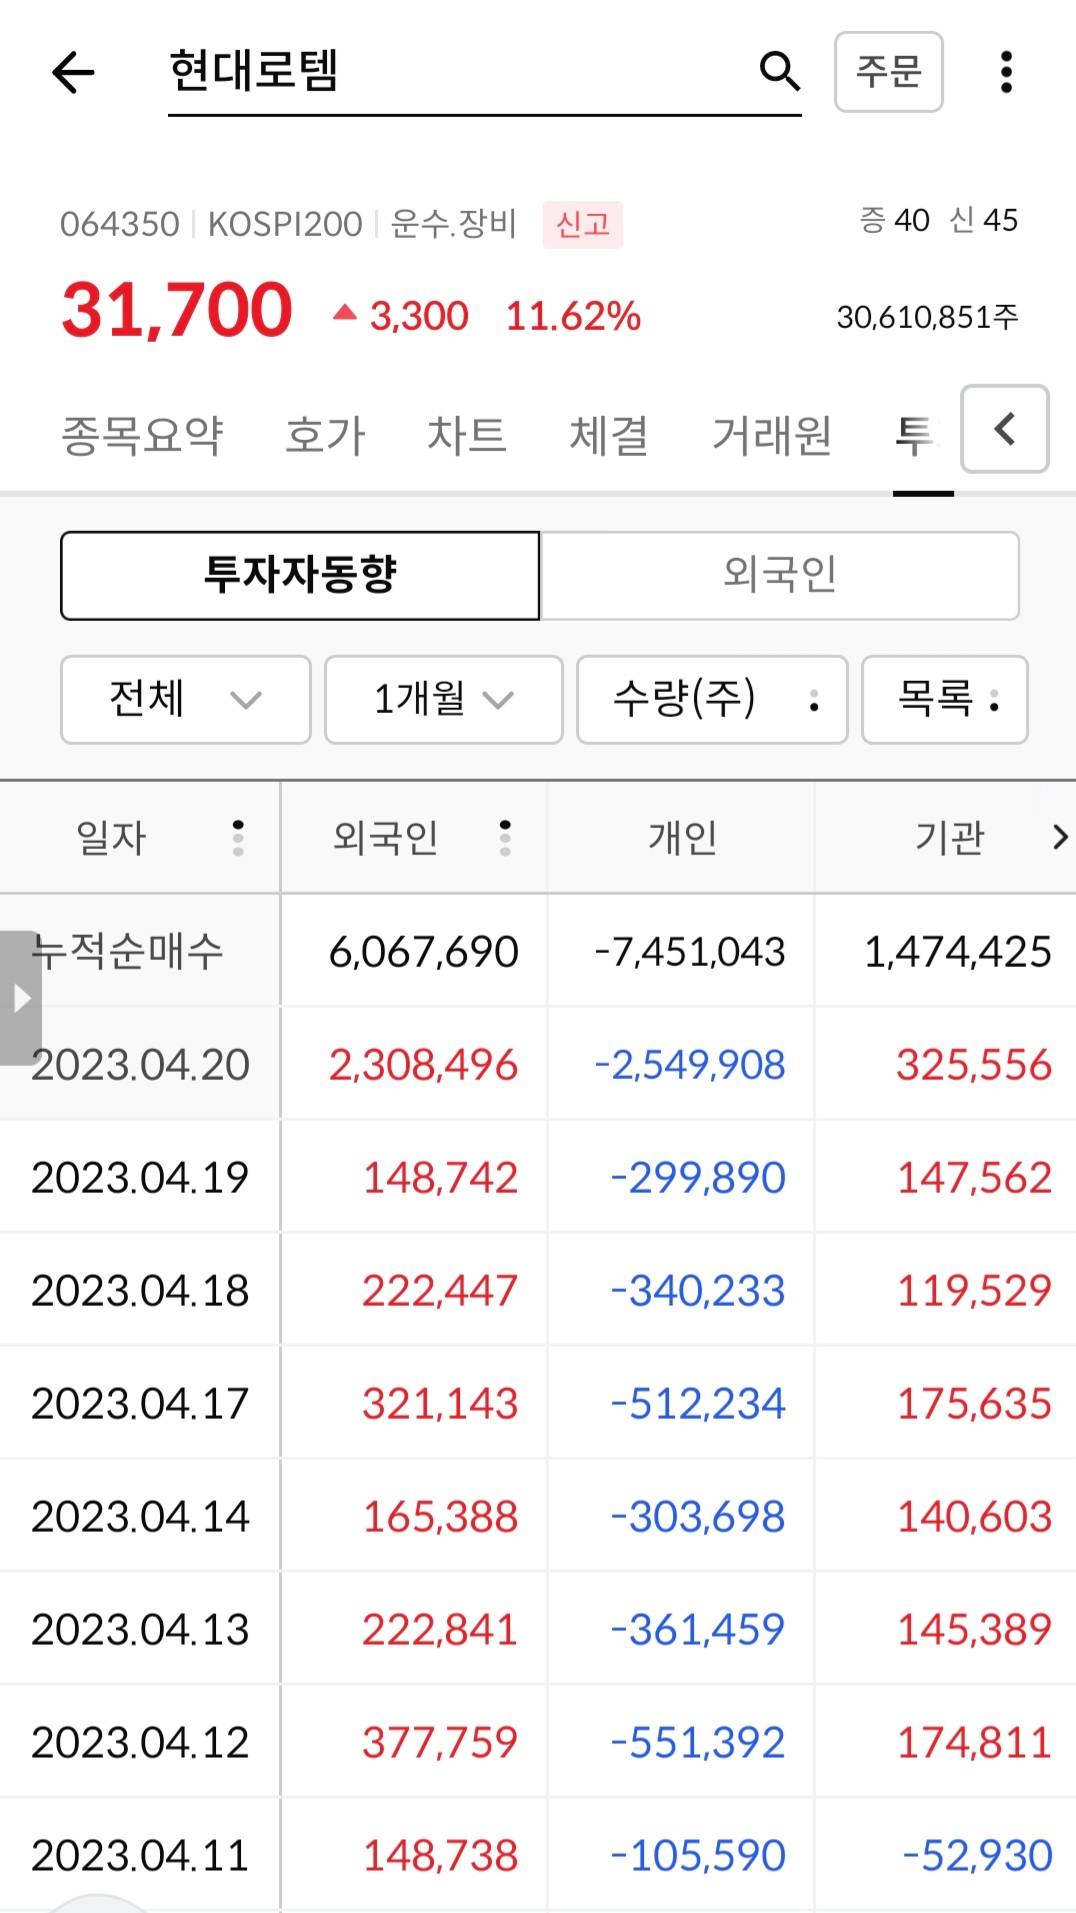The image size is (1076, 1913).
Task: Tap the 증 40 margin indicator
Action: [894, 220]
